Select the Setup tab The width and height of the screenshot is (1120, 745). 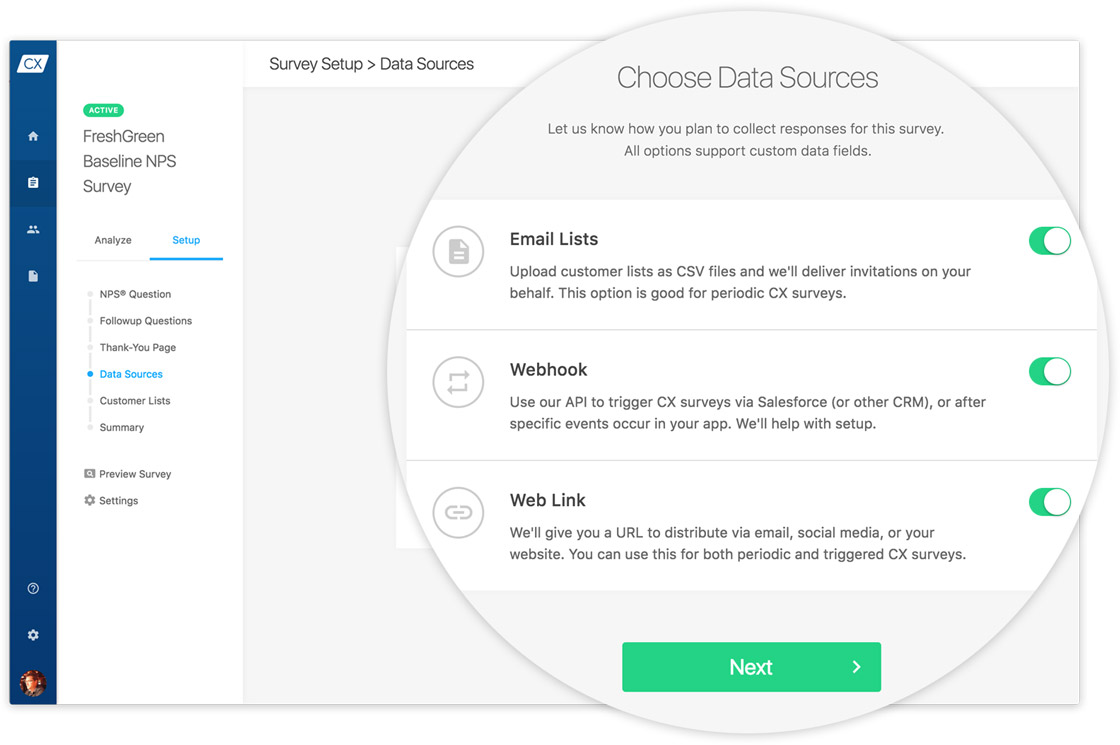(x=186, y=240)
